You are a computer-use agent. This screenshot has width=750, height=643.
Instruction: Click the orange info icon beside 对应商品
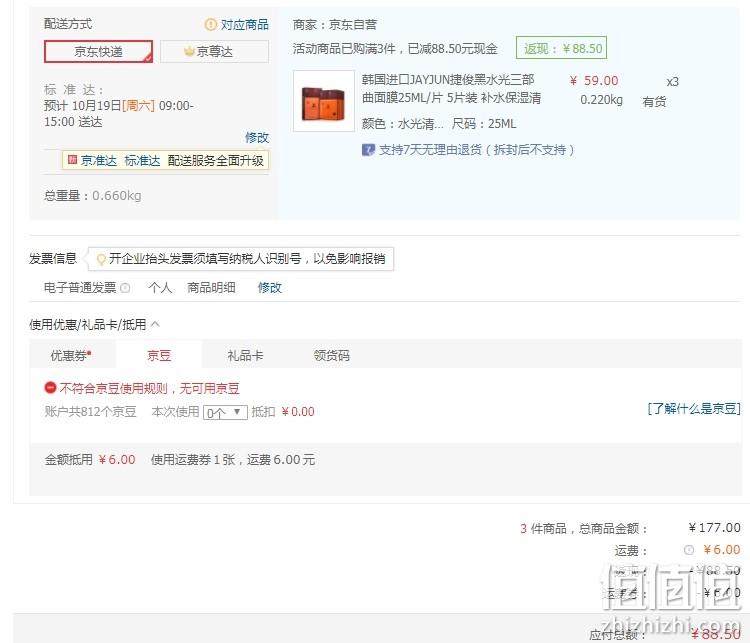point(210,24)
